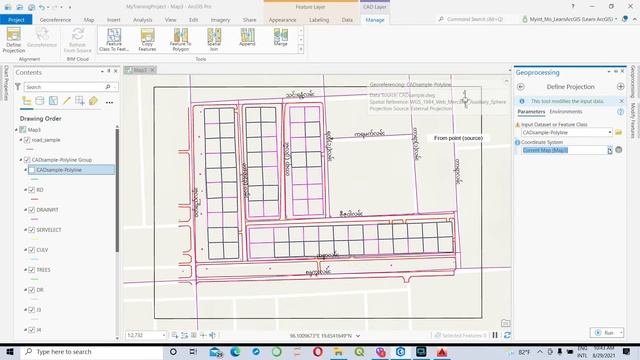Click the search magnifier in Contents search

108,87
